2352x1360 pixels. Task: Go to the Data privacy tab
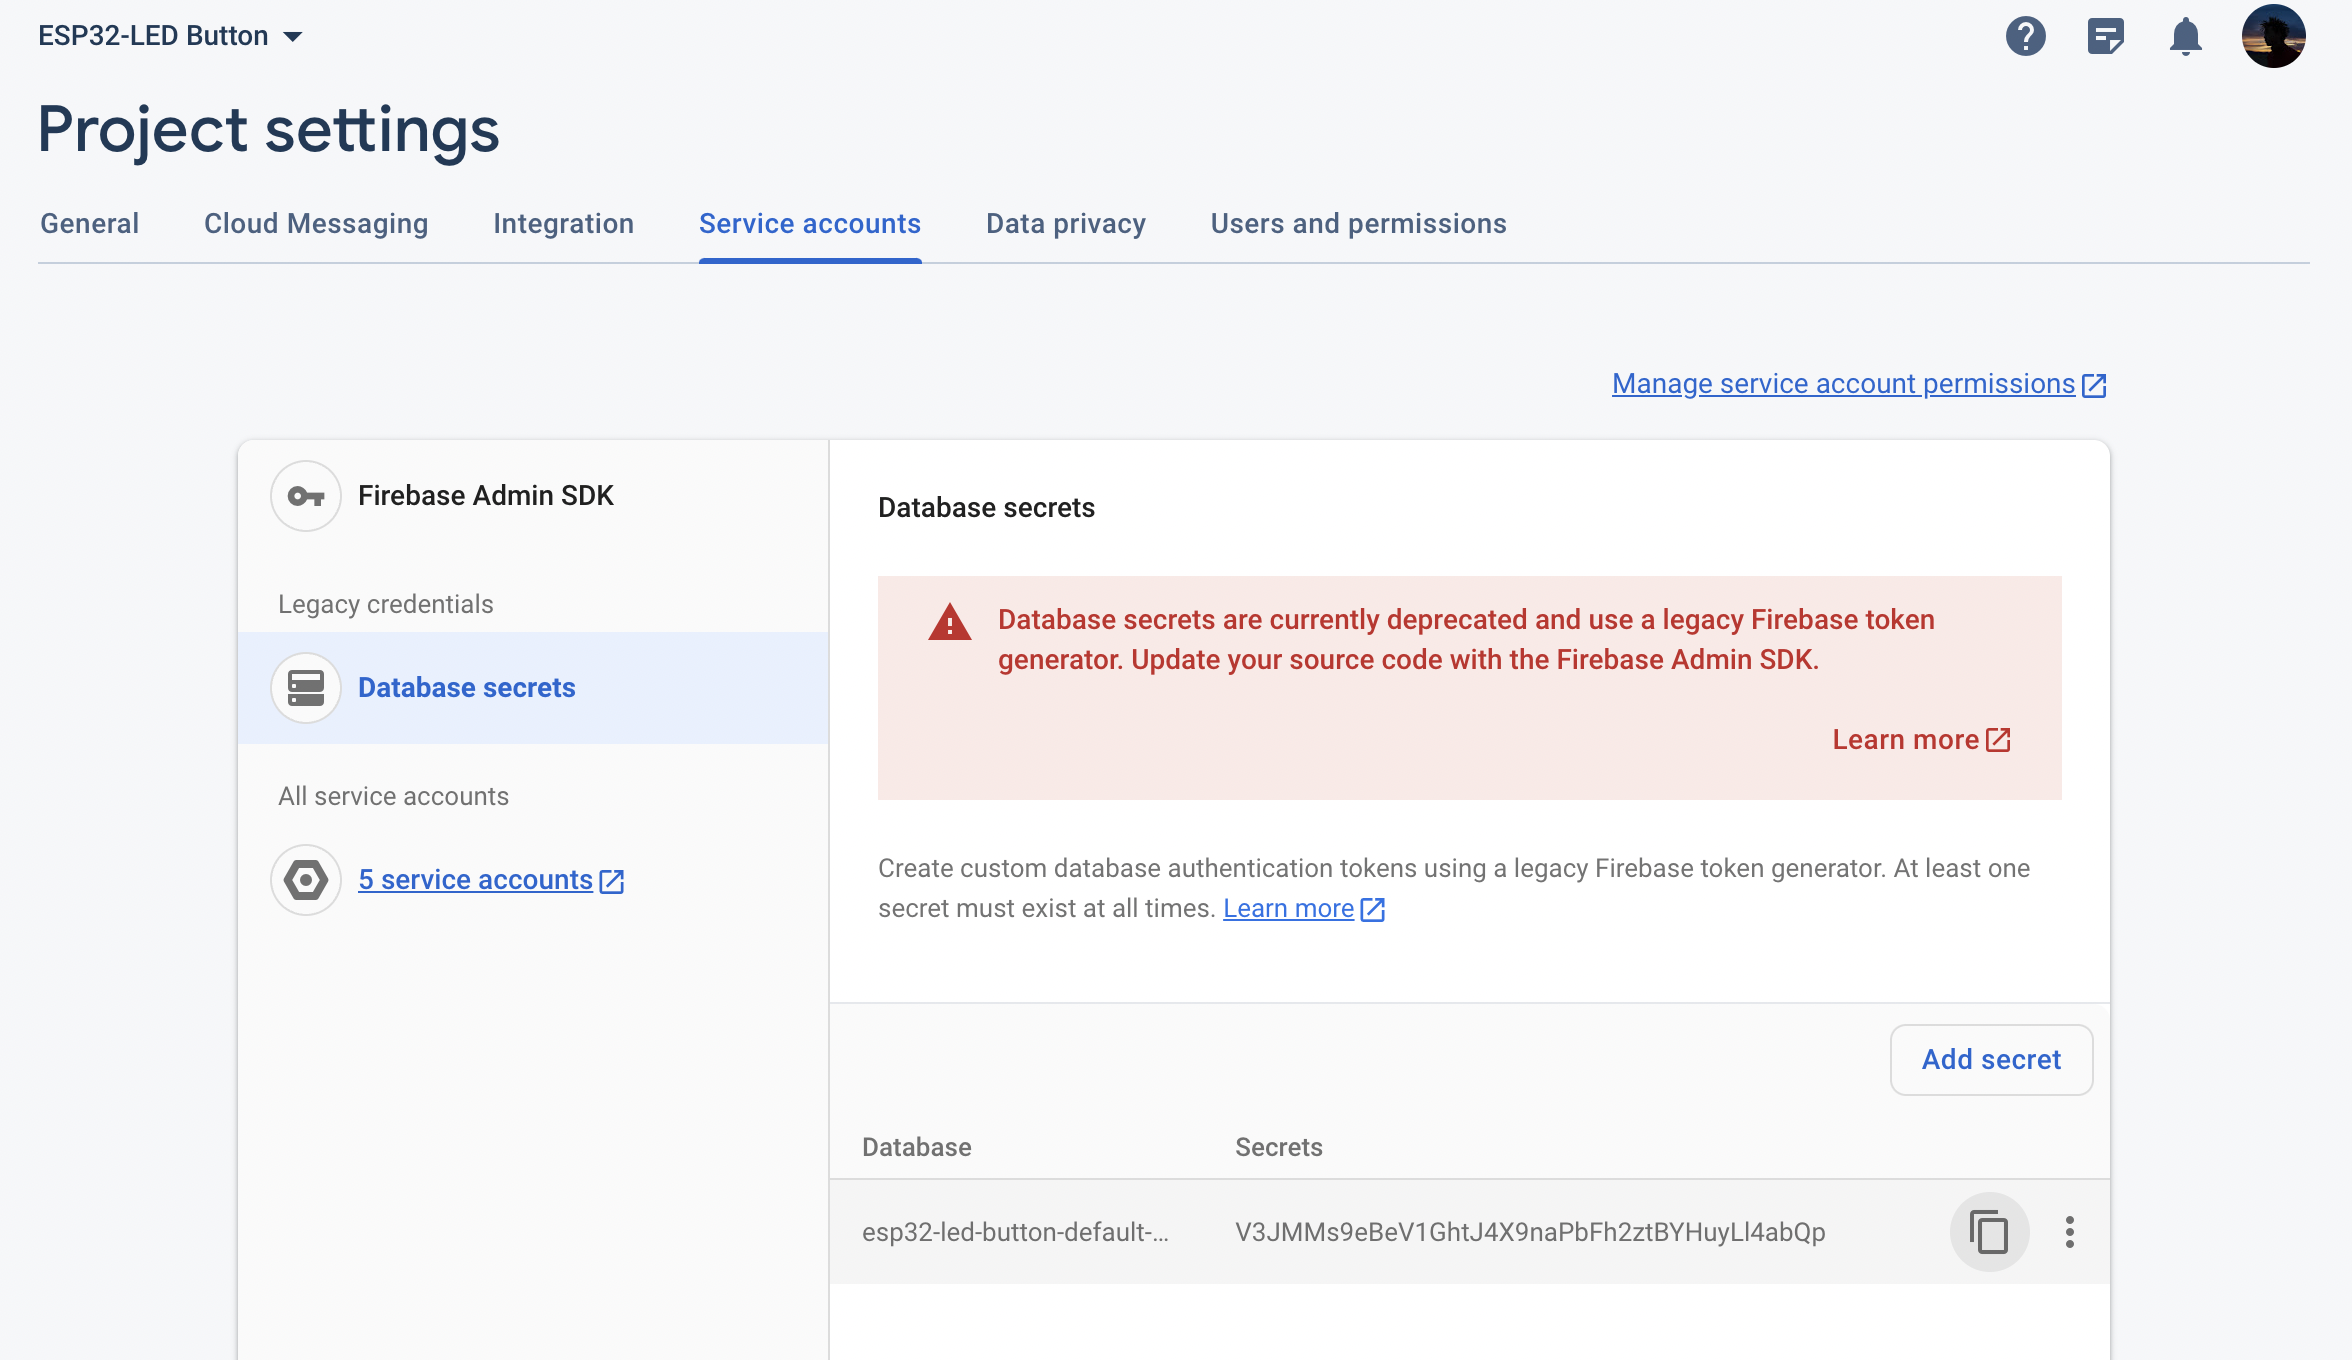click(1065, 224)
